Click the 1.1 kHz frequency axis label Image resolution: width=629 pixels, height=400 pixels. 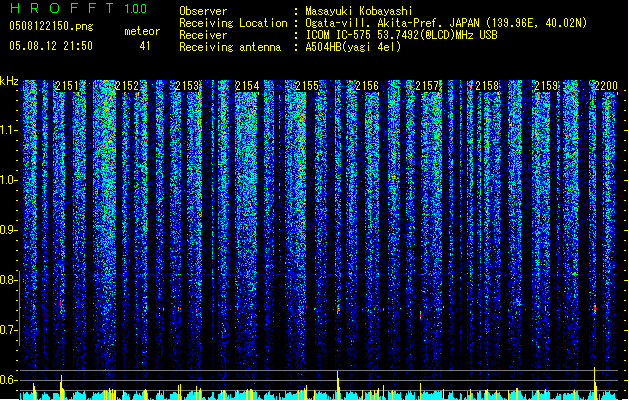[x=8, y=130]
